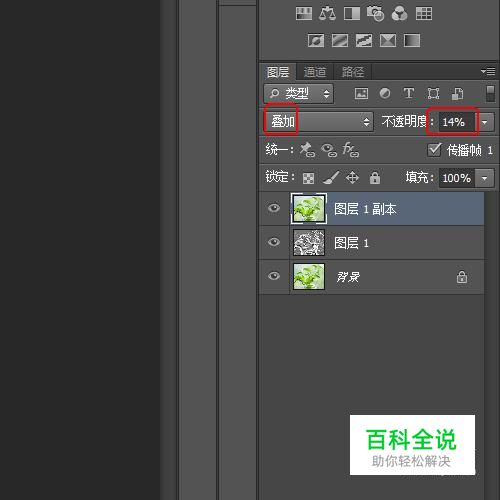The width and height of the screenshot is (500, 500).
Task: Click the 14% opacity input field
Action: (x=457, y=122)
